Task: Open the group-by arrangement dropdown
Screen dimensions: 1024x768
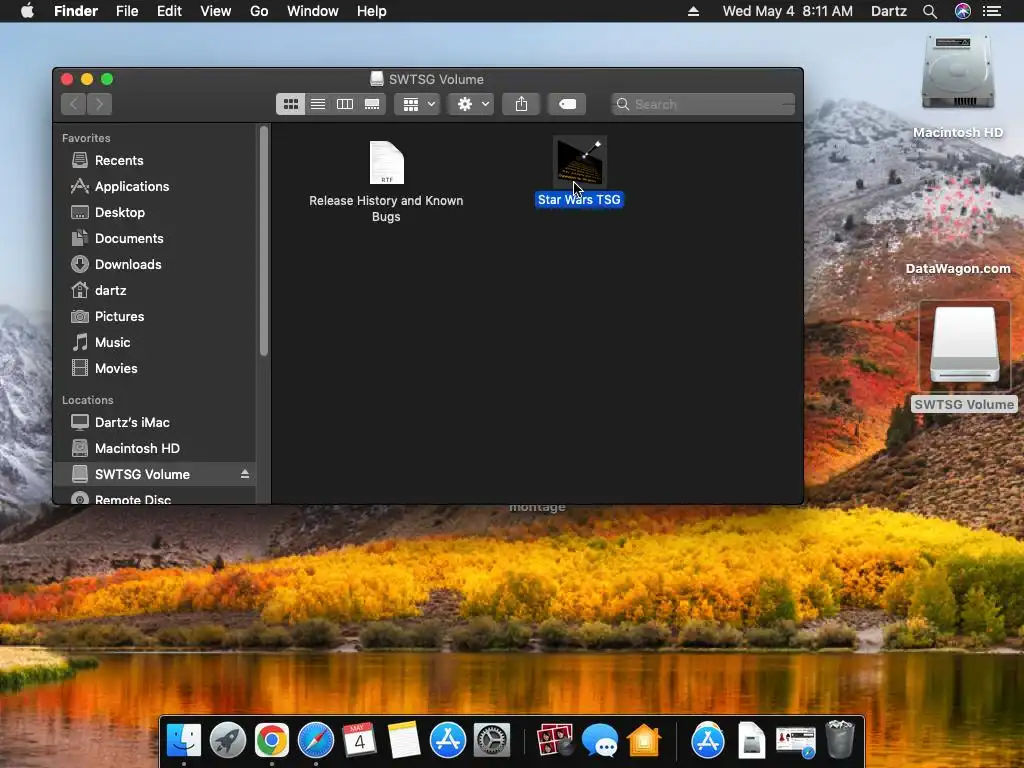Action: 417,104
